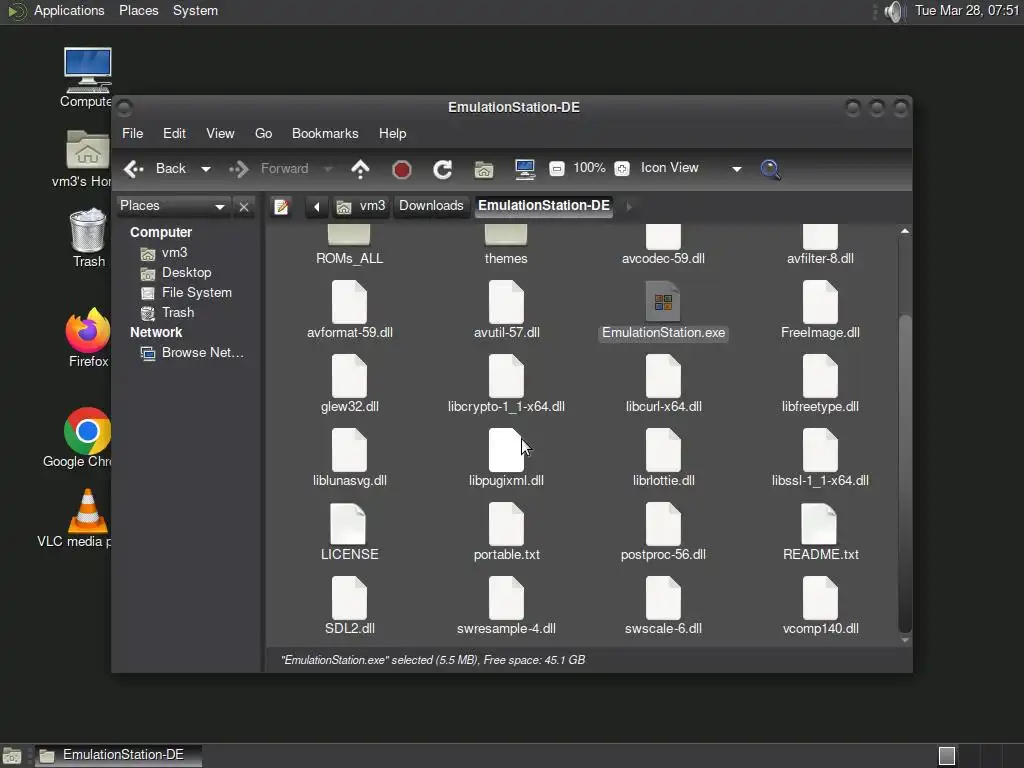Open the Help menu
Viewport: 1024px width, 768px height.
[392, 133]
